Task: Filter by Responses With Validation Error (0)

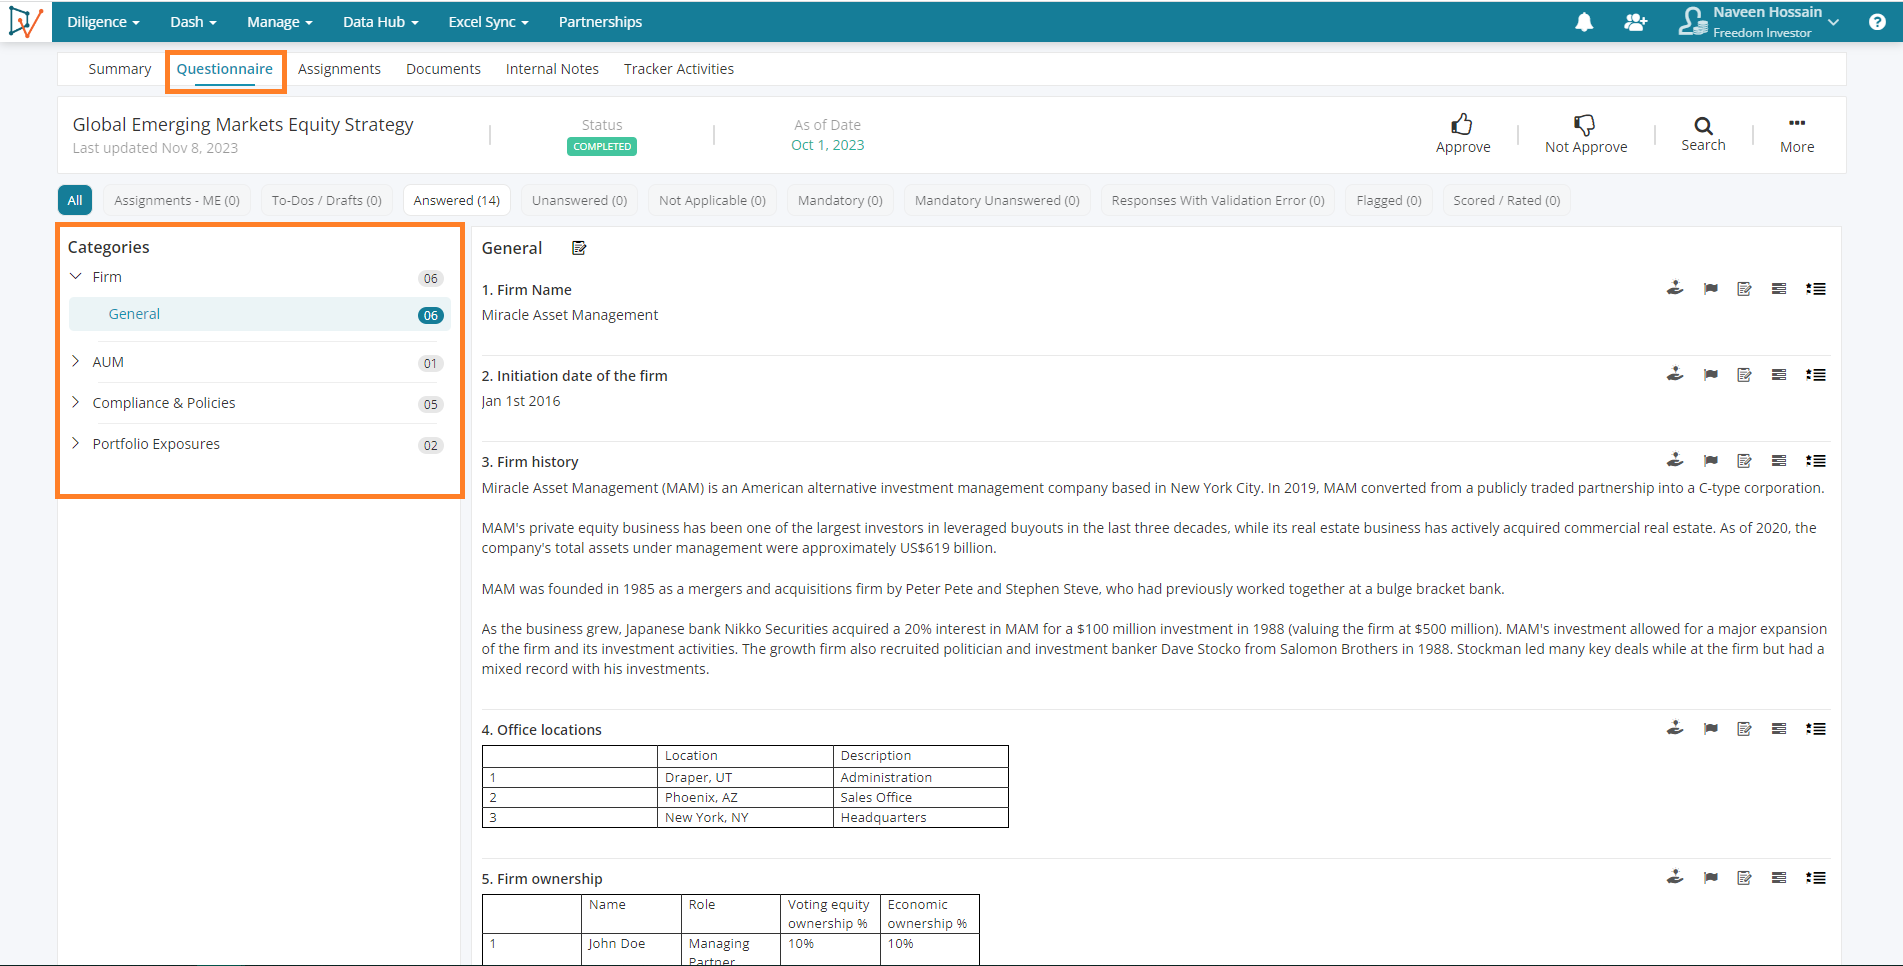Action: (x=1218, y=200)
